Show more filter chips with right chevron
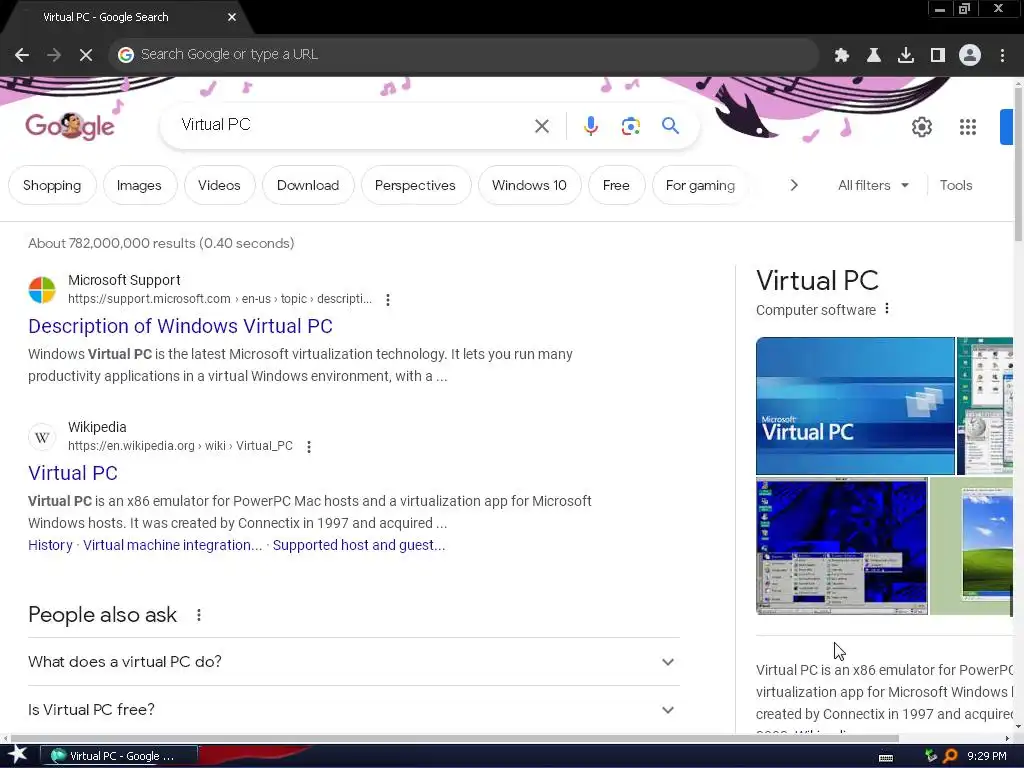The height and width of the screenshot is (768, 1024). [794, 185]
